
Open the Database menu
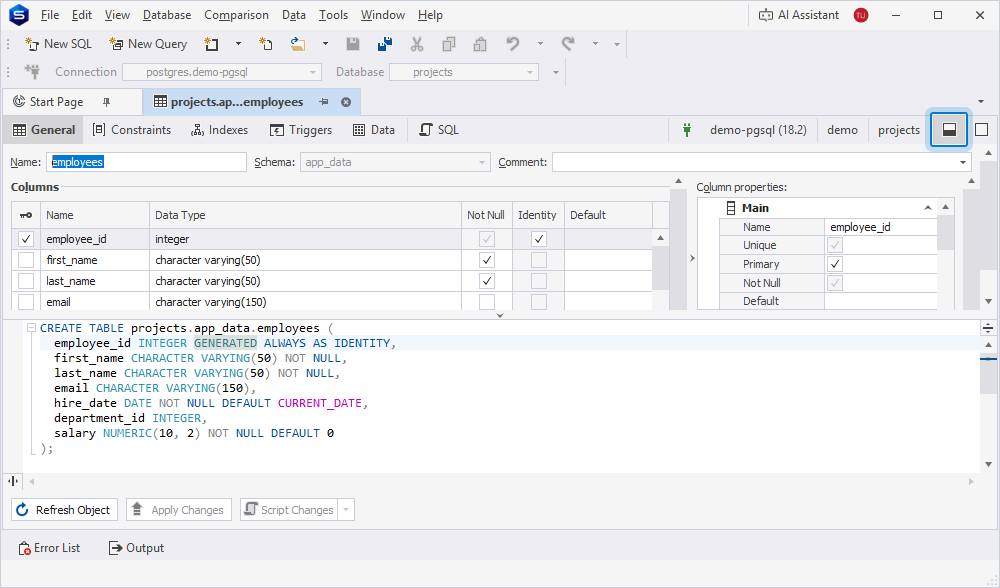pyautogui.click(x=166, y=15)
